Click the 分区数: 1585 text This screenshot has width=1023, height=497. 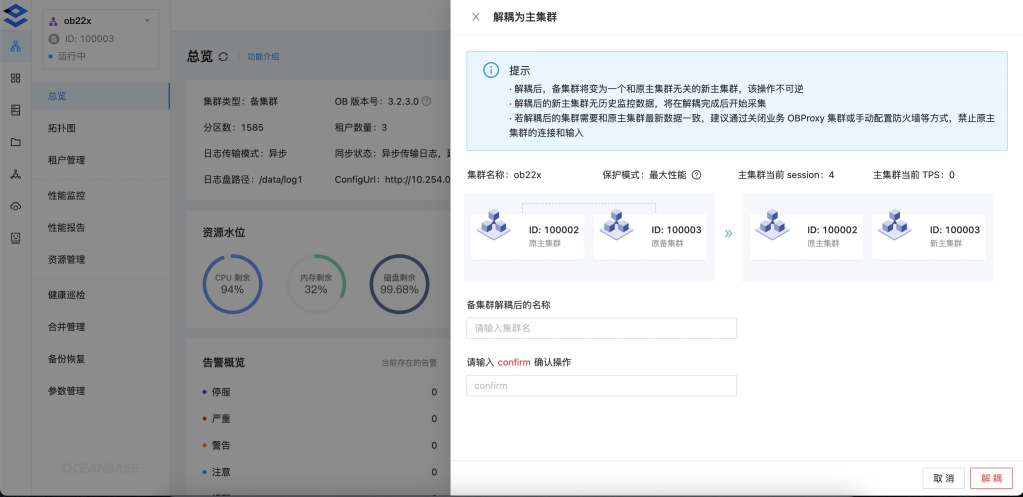point(233,127)
